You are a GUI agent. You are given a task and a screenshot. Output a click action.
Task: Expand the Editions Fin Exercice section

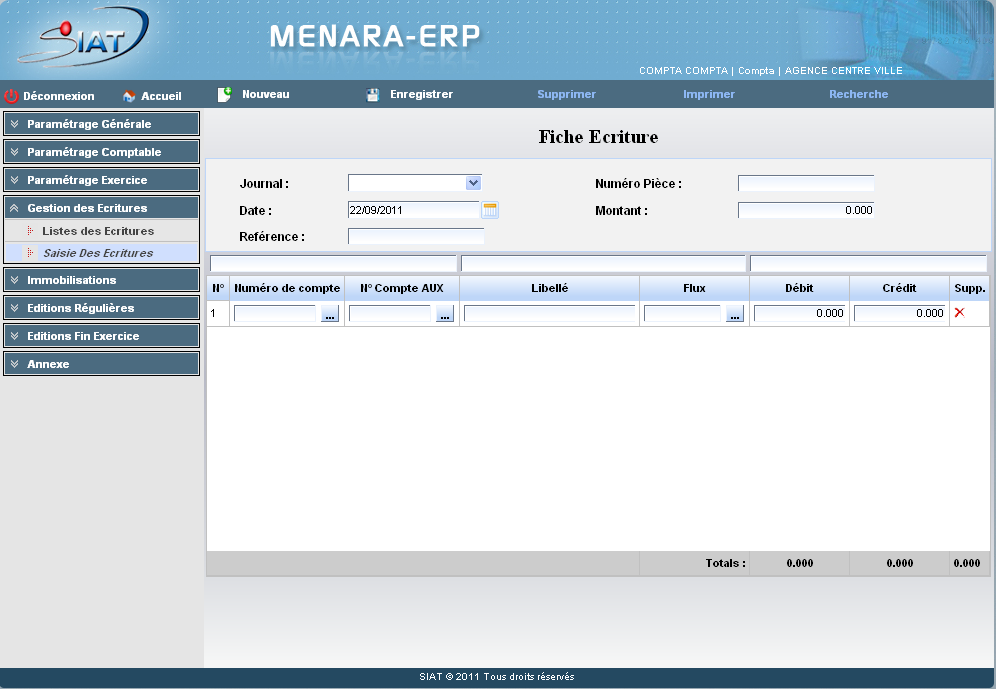(102, 336)
